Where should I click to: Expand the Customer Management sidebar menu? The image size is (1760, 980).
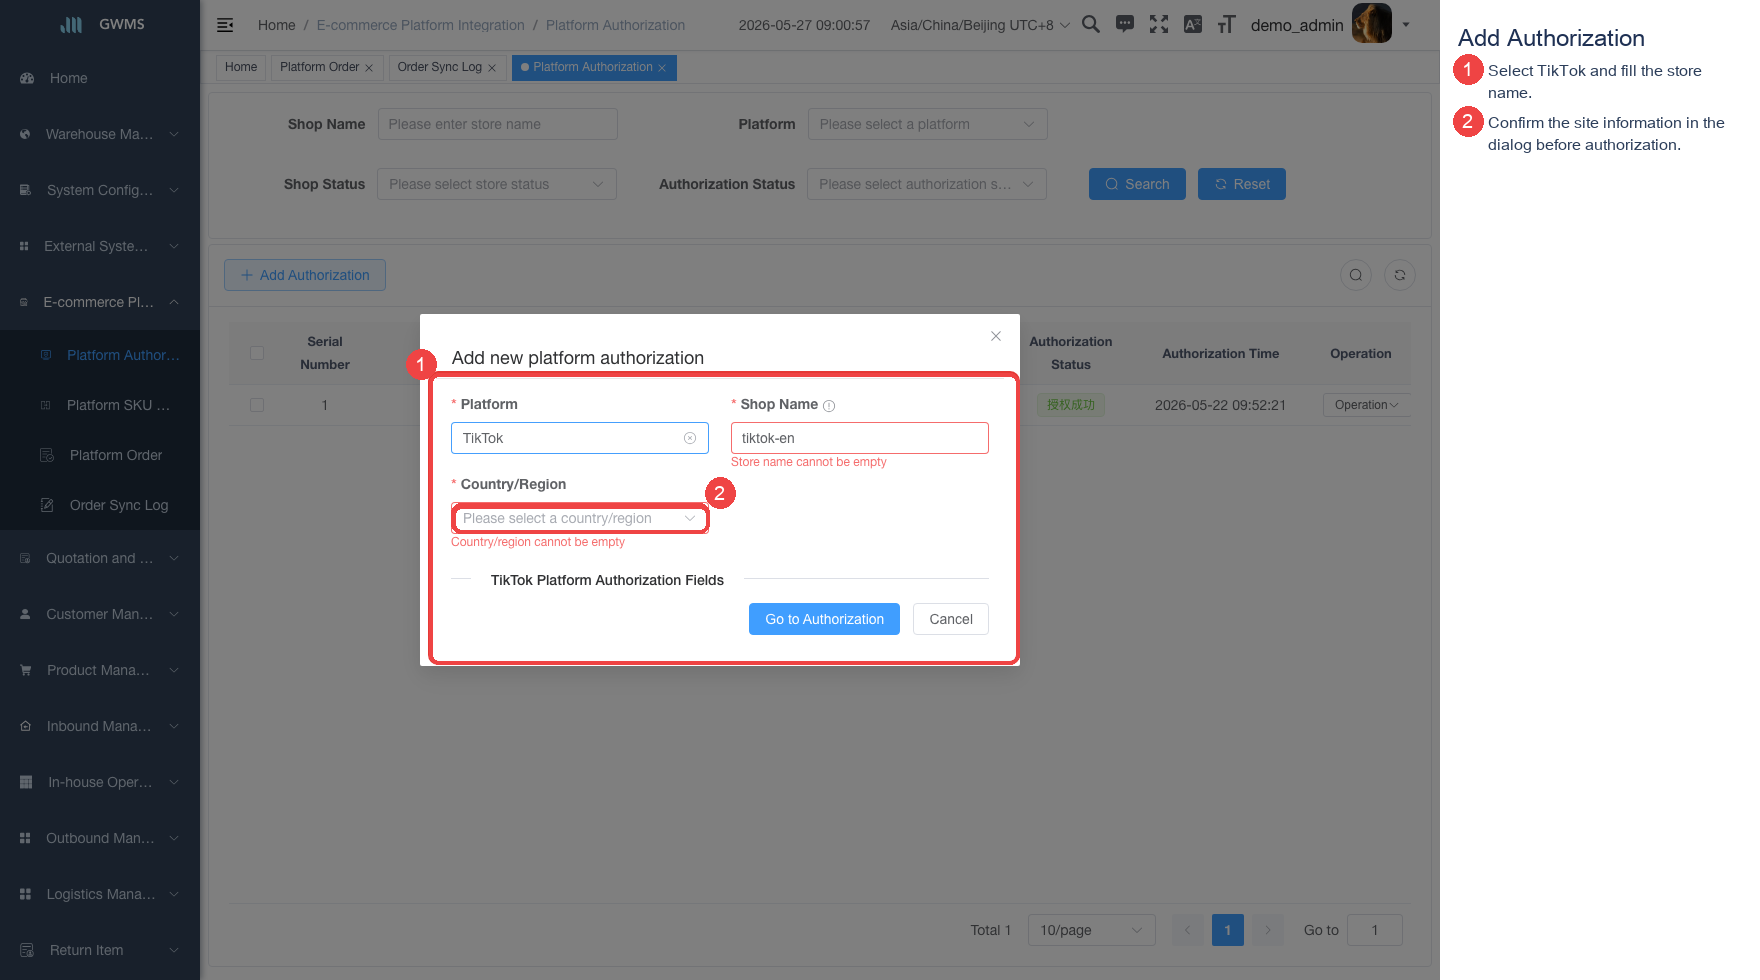pyautogui.click(x=100, y=614)
